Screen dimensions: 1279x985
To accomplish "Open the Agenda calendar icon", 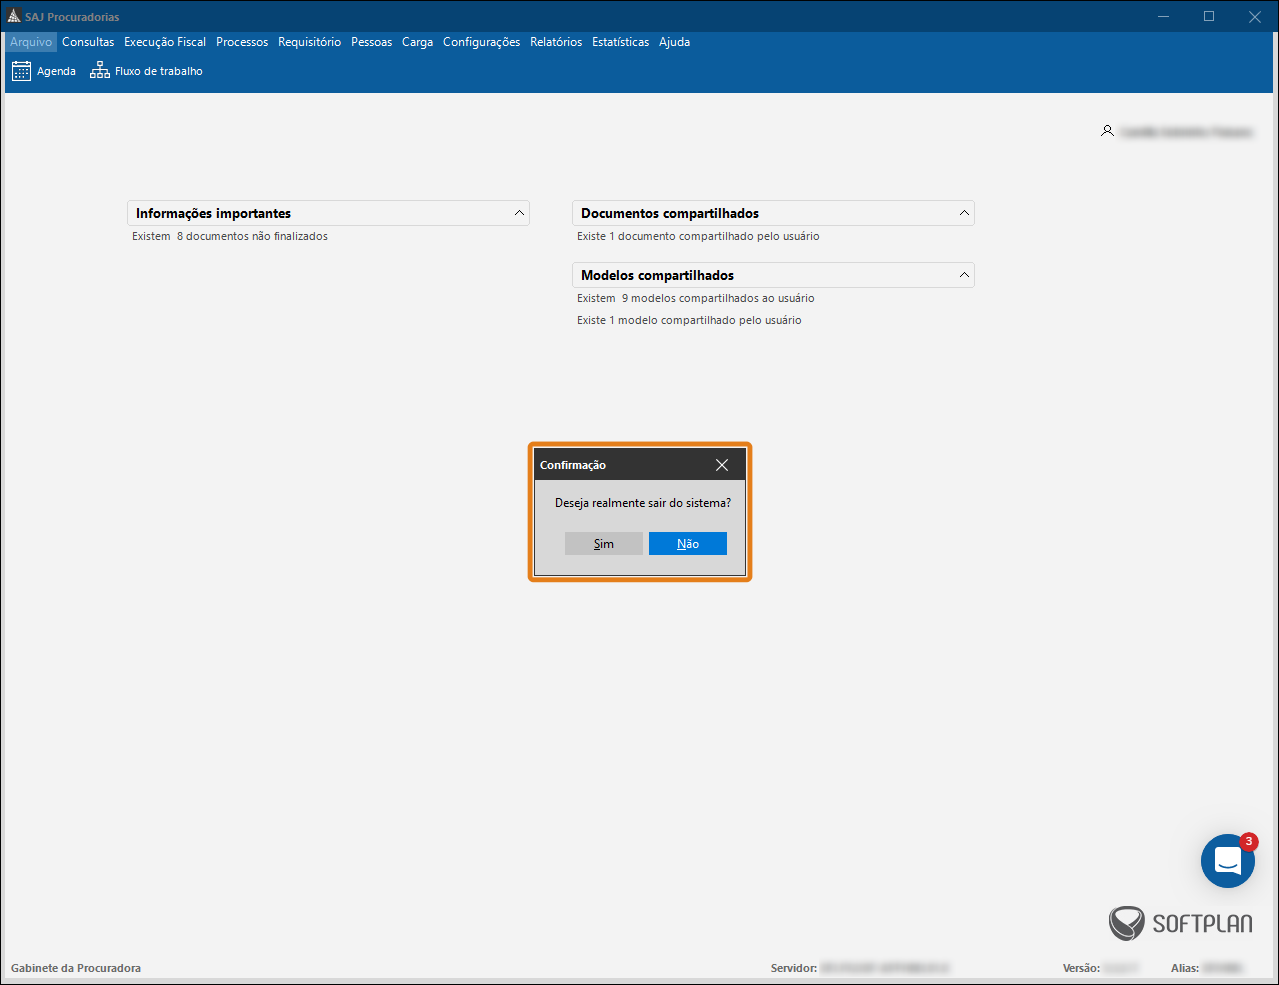I will (x=21, y=71).
